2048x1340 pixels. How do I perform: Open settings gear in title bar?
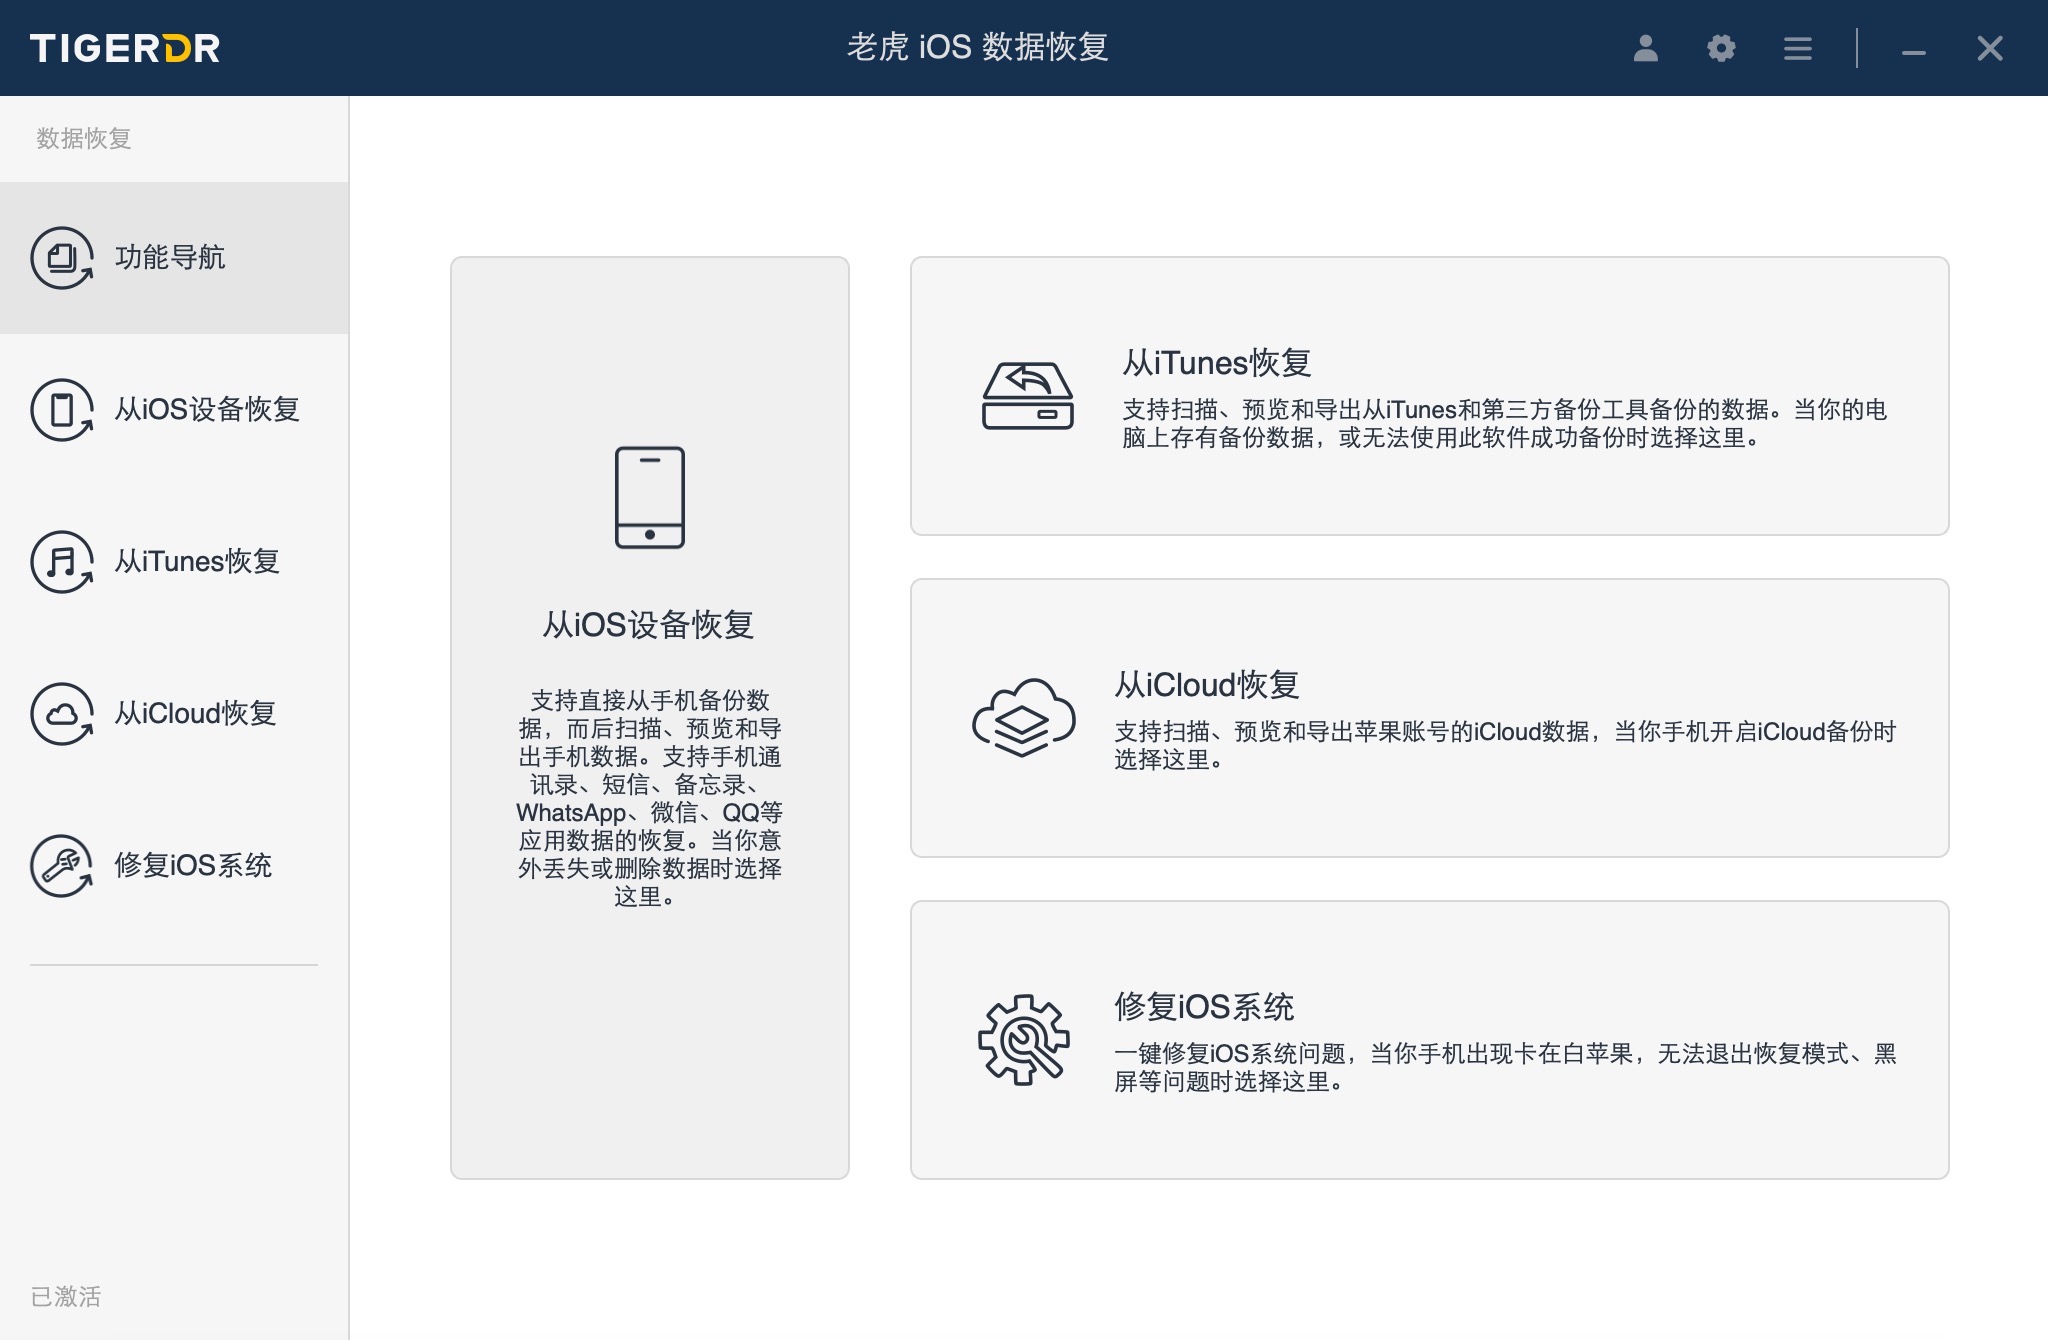[1720, 48]
